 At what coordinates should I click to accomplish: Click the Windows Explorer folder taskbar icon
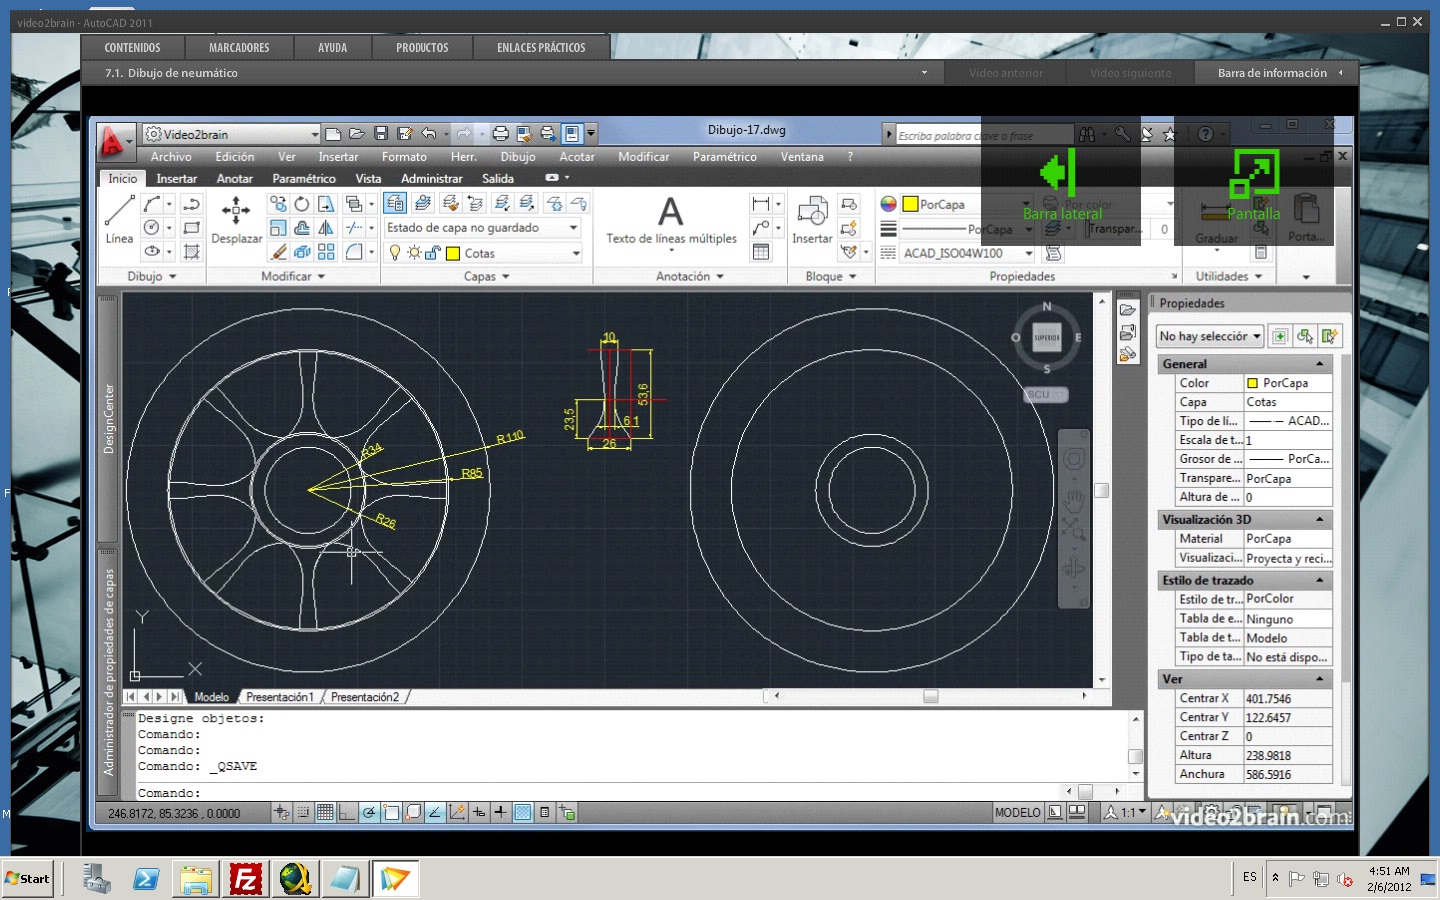[x=196, y=879]
